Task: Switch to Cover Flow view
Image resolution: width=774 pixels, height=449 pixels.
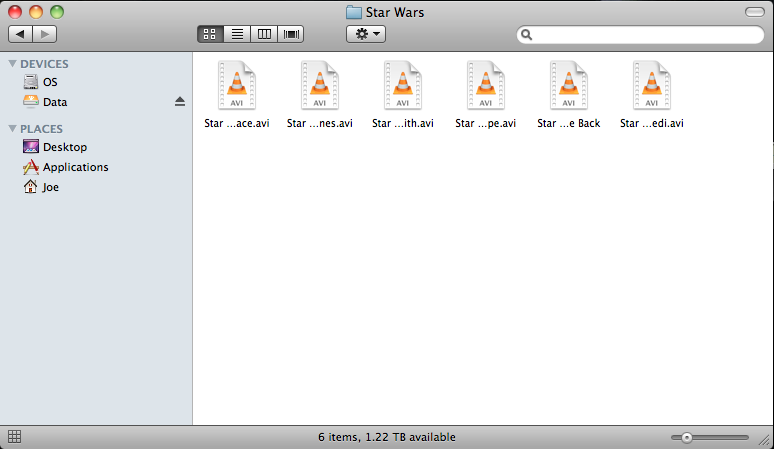Action: click(x=291, y=34)
